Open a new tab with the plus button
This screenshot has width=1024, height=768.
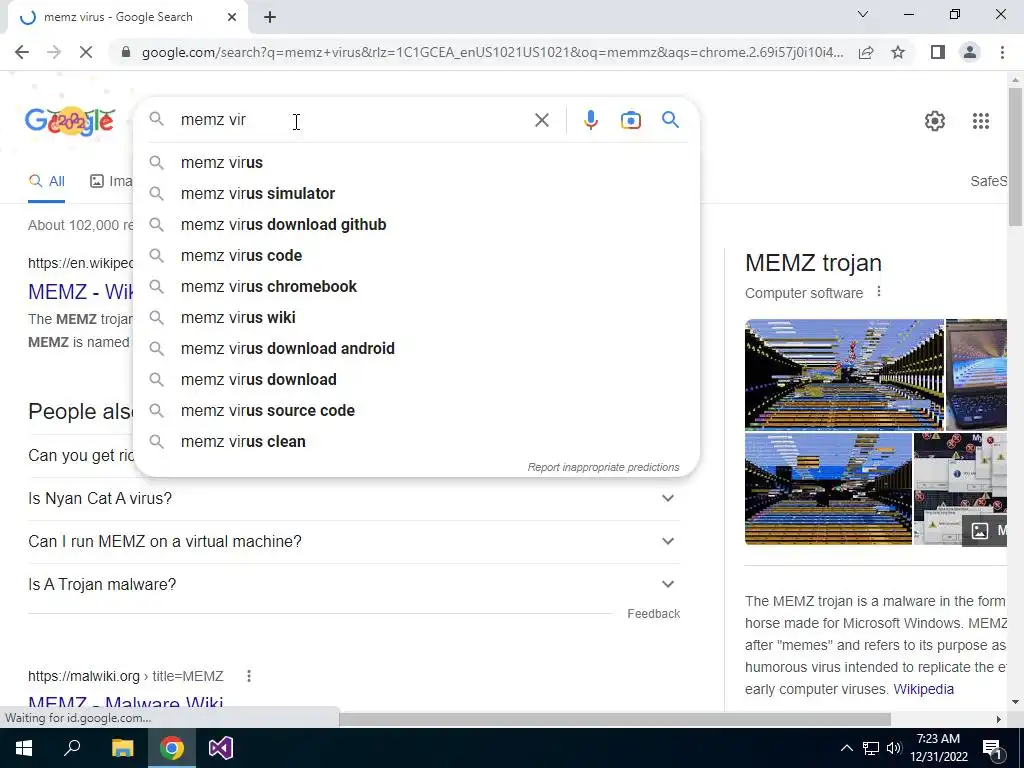(270, 18)
